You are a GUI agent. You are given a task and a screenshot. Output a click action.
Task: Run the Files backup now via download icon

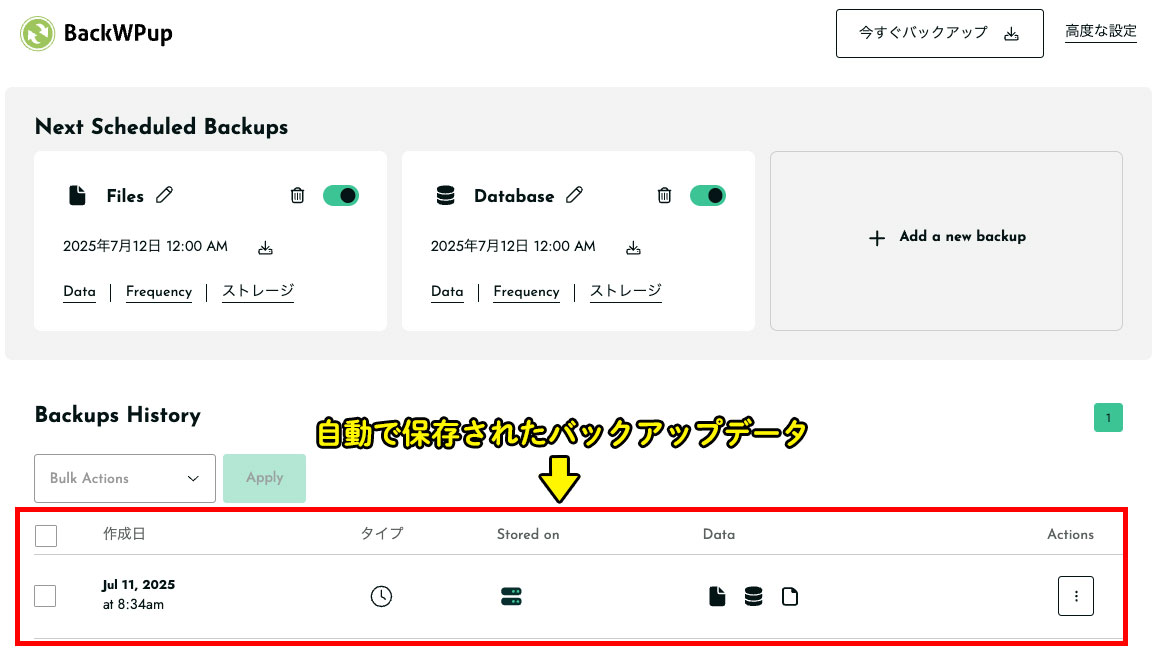(x=265, y=248)
